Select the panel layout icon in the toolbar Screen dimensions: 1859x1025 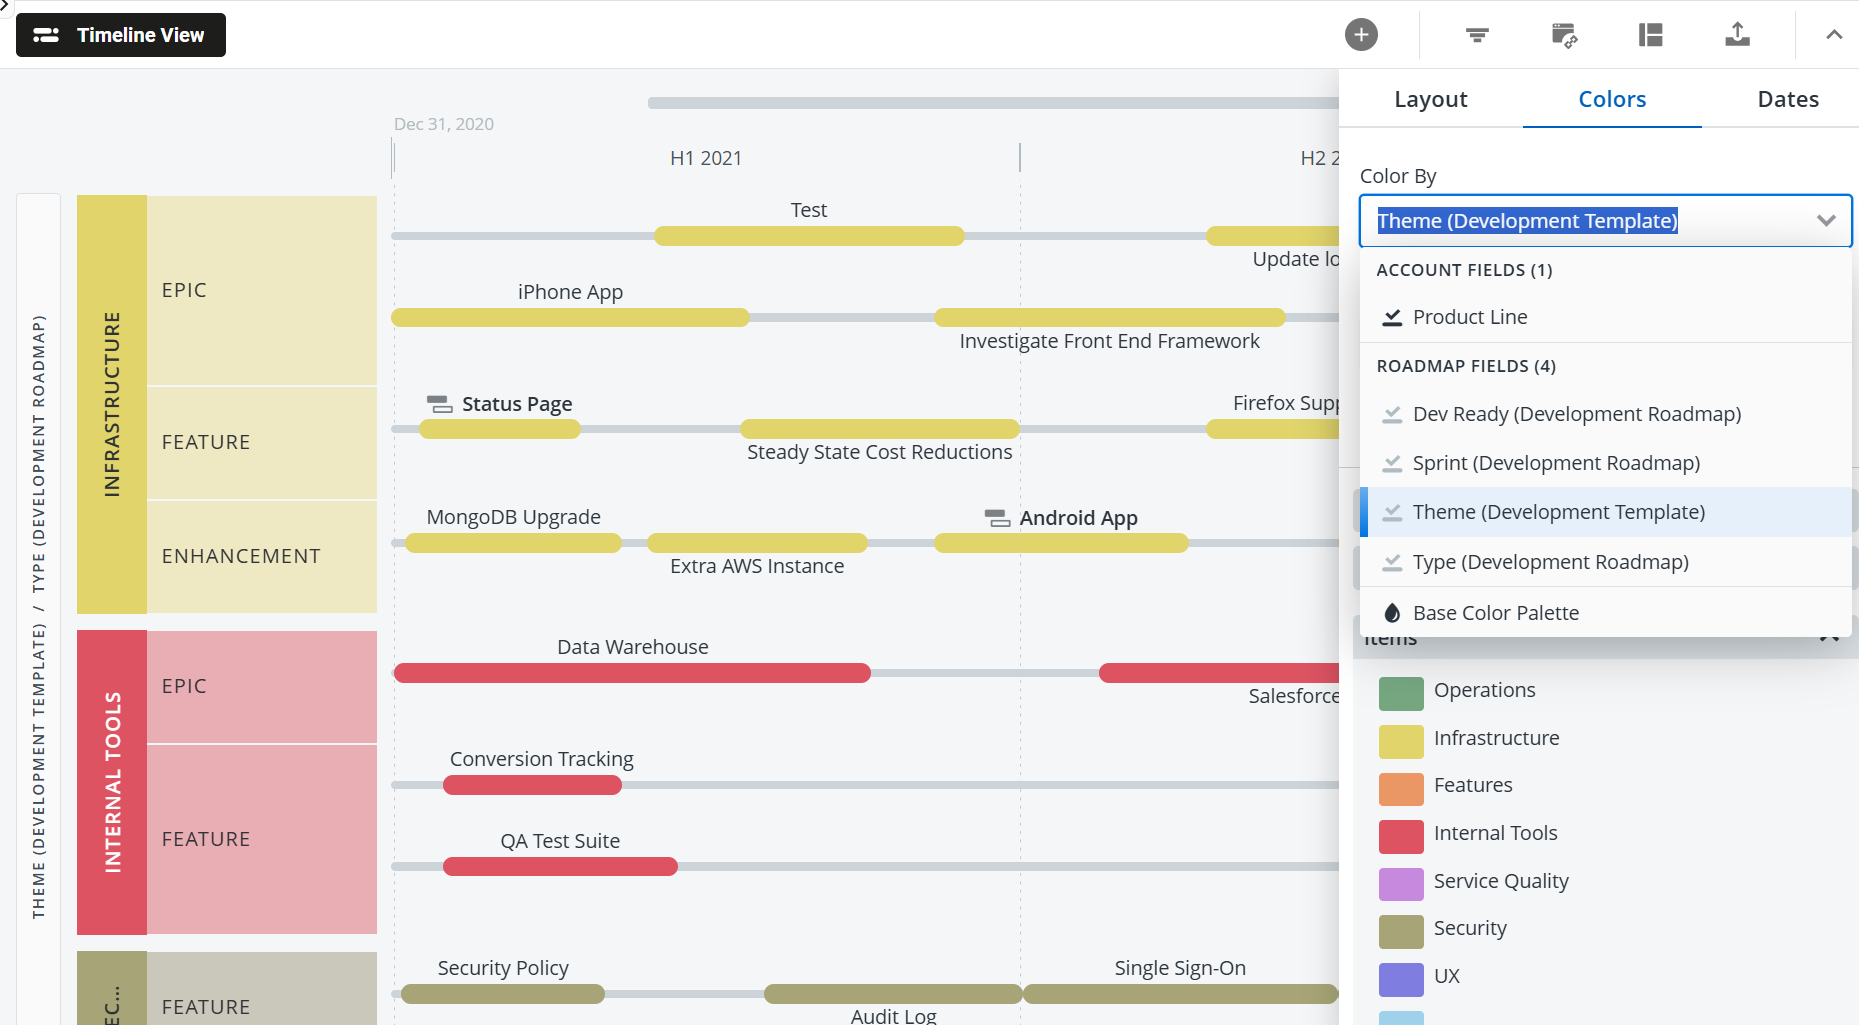coord(1650,35)
